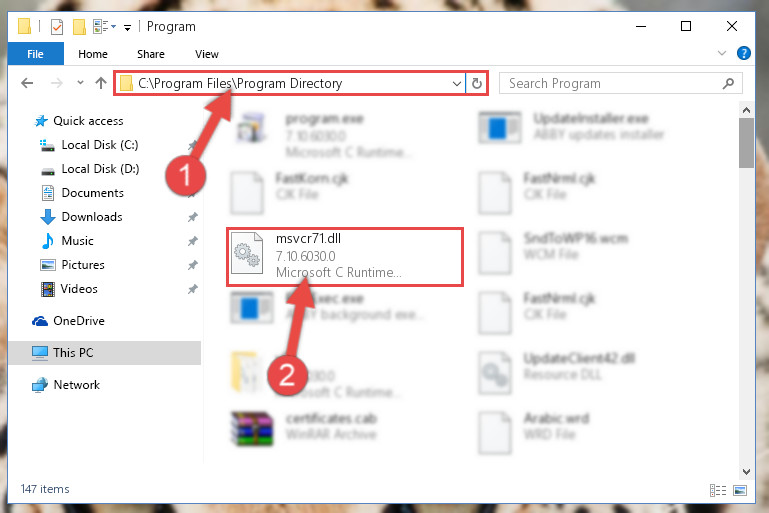Open Downloads in Quick access
This screenshot has height=513, width=769.
pyautogui.click(x=92, y=217)
